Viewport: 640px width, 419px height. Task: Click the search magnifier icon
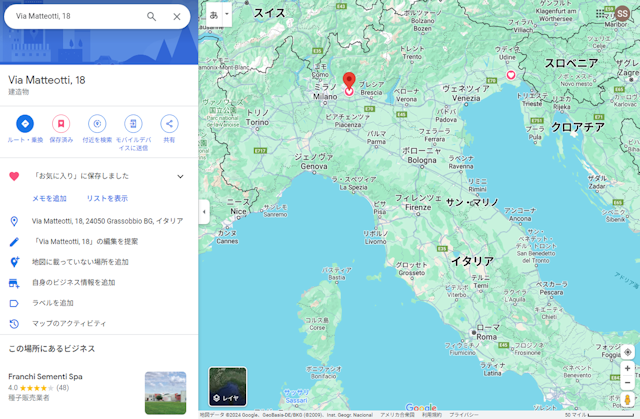pyautogui.click(x=151, y=16)
